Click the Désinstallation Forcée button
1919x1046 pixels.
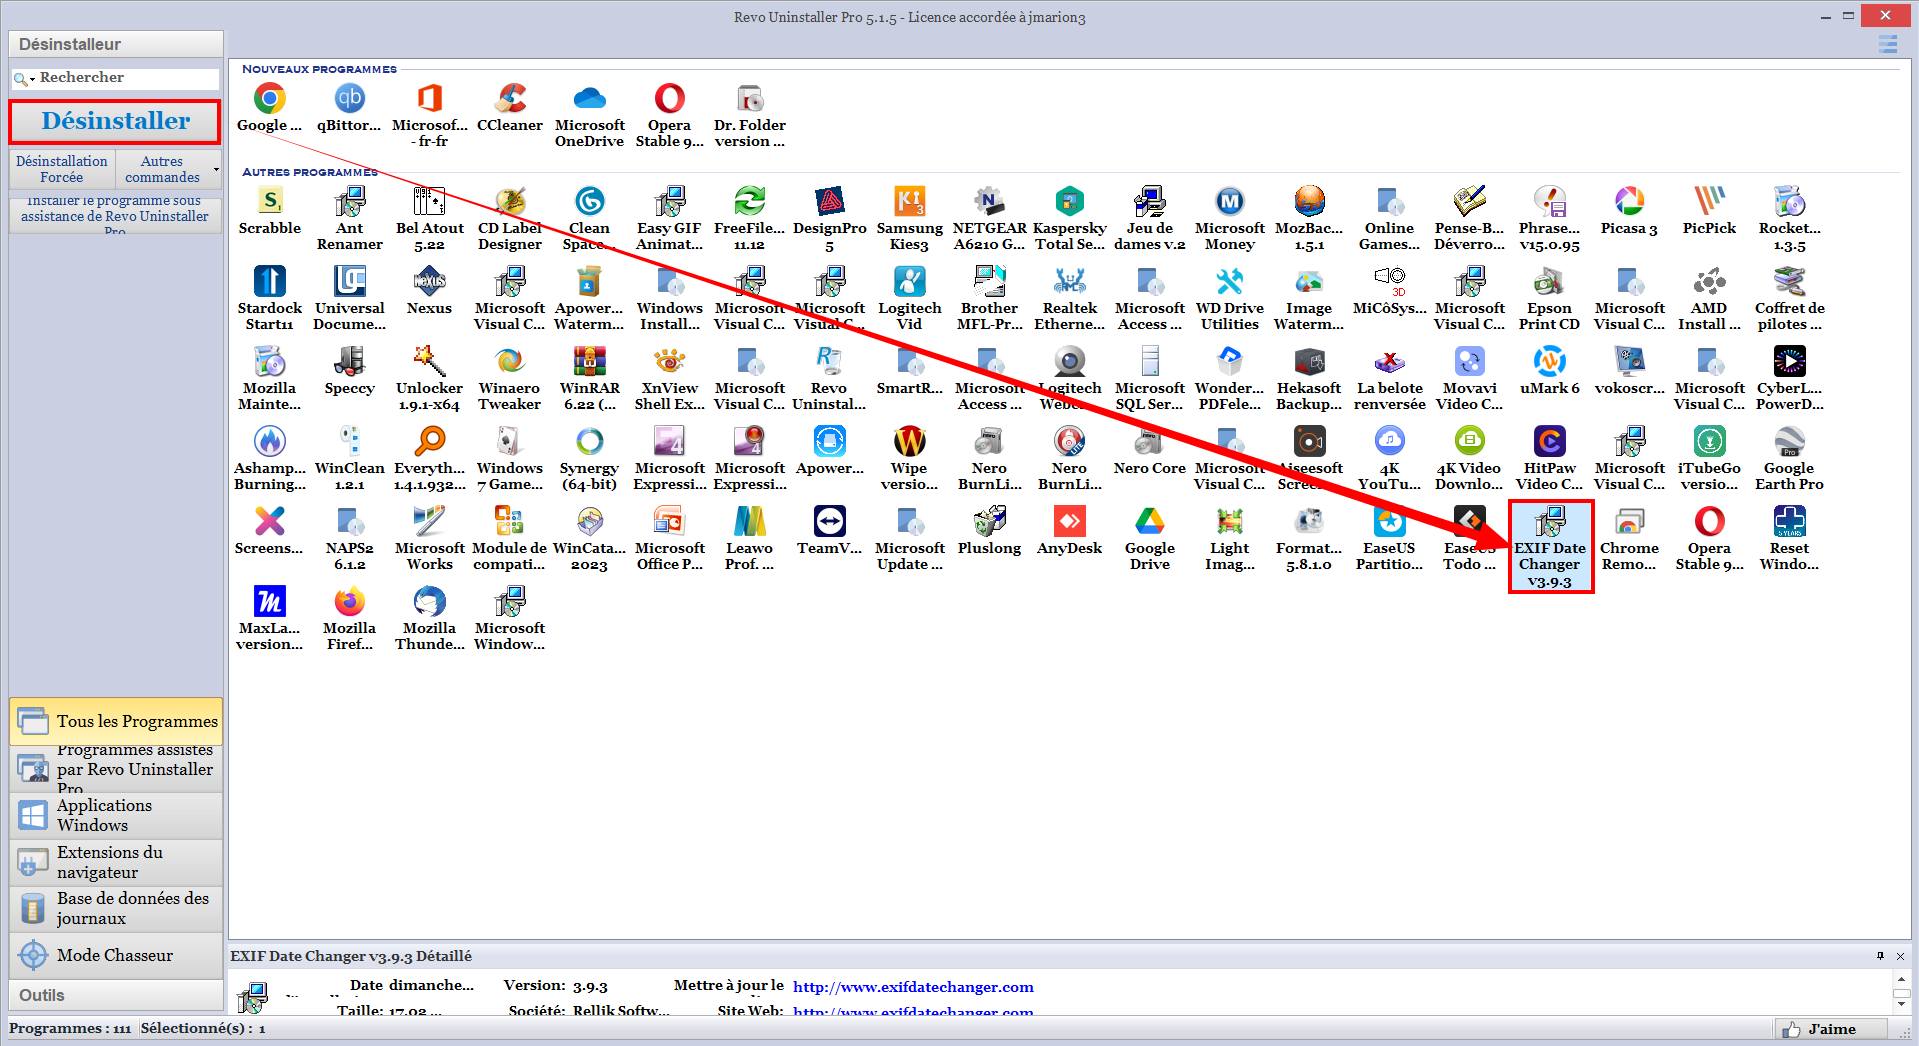[x=62, y=169]
